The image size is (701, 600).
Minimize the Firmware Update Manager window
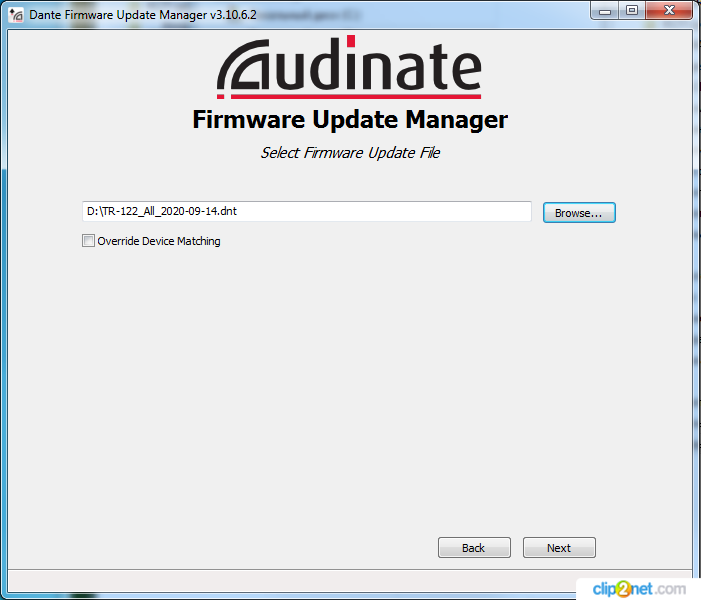[x=605, y=11]
